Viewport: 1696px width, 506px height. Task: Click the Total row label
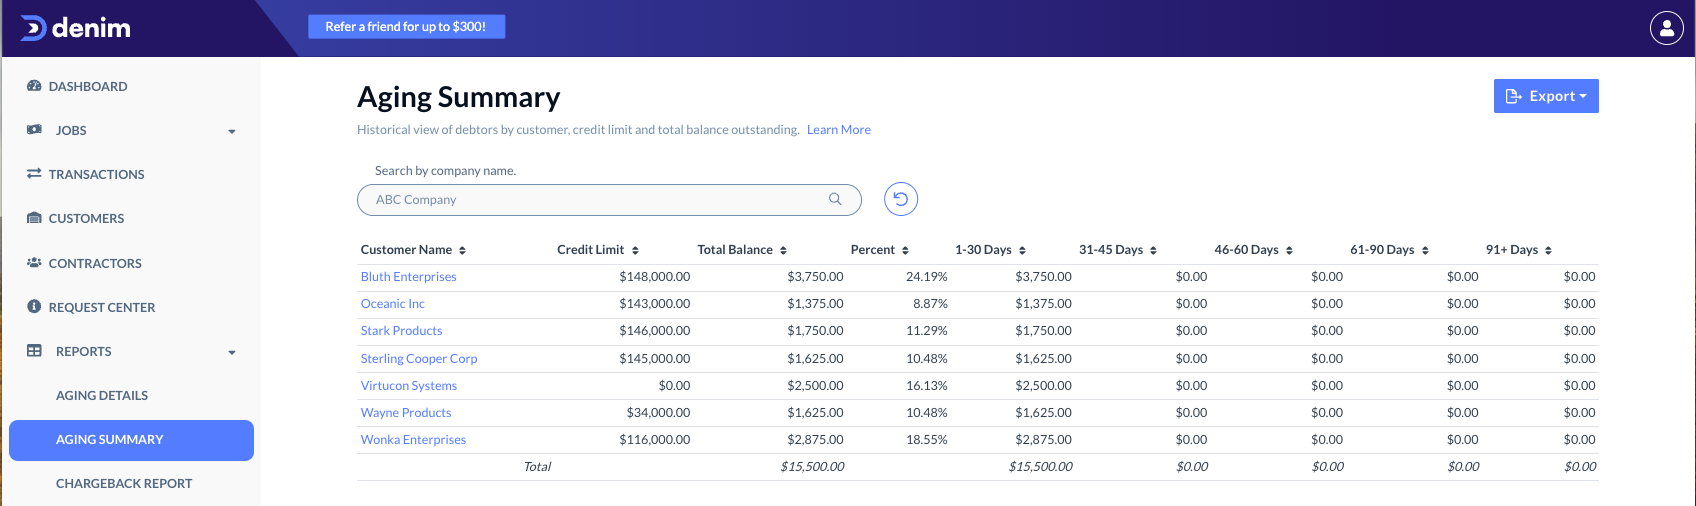[537, 467]
